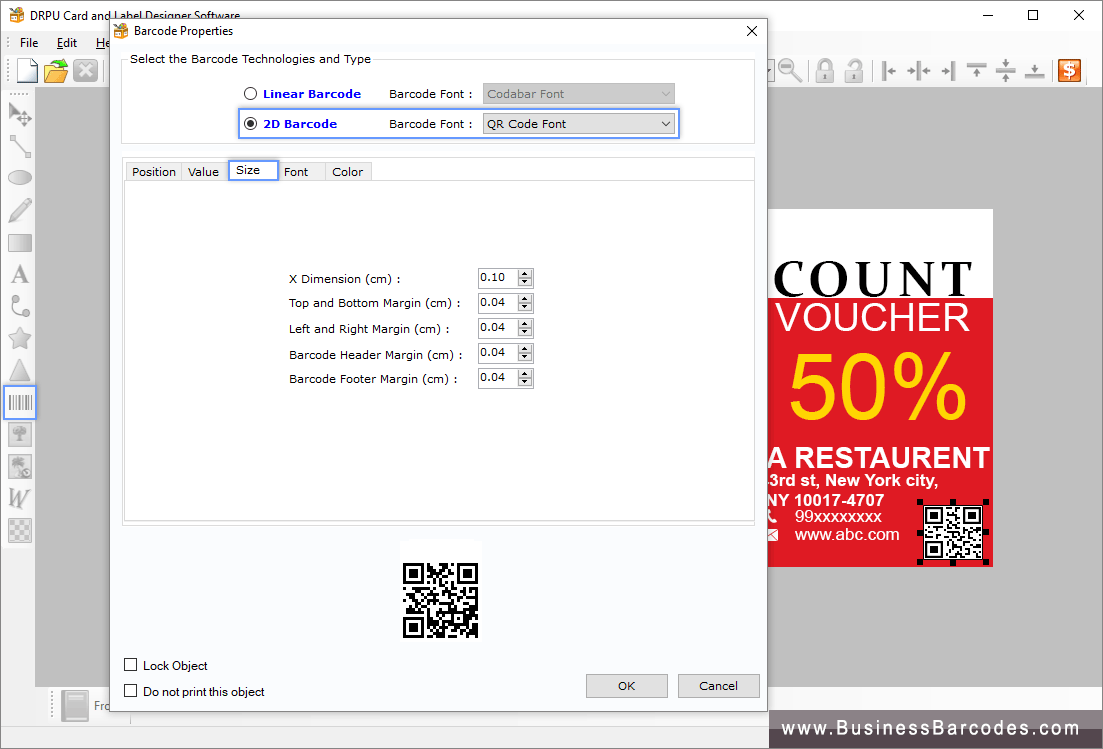Select the Triangle shape tool
The width and height of the screenshot is (1103, 749).
pos(20,370)
